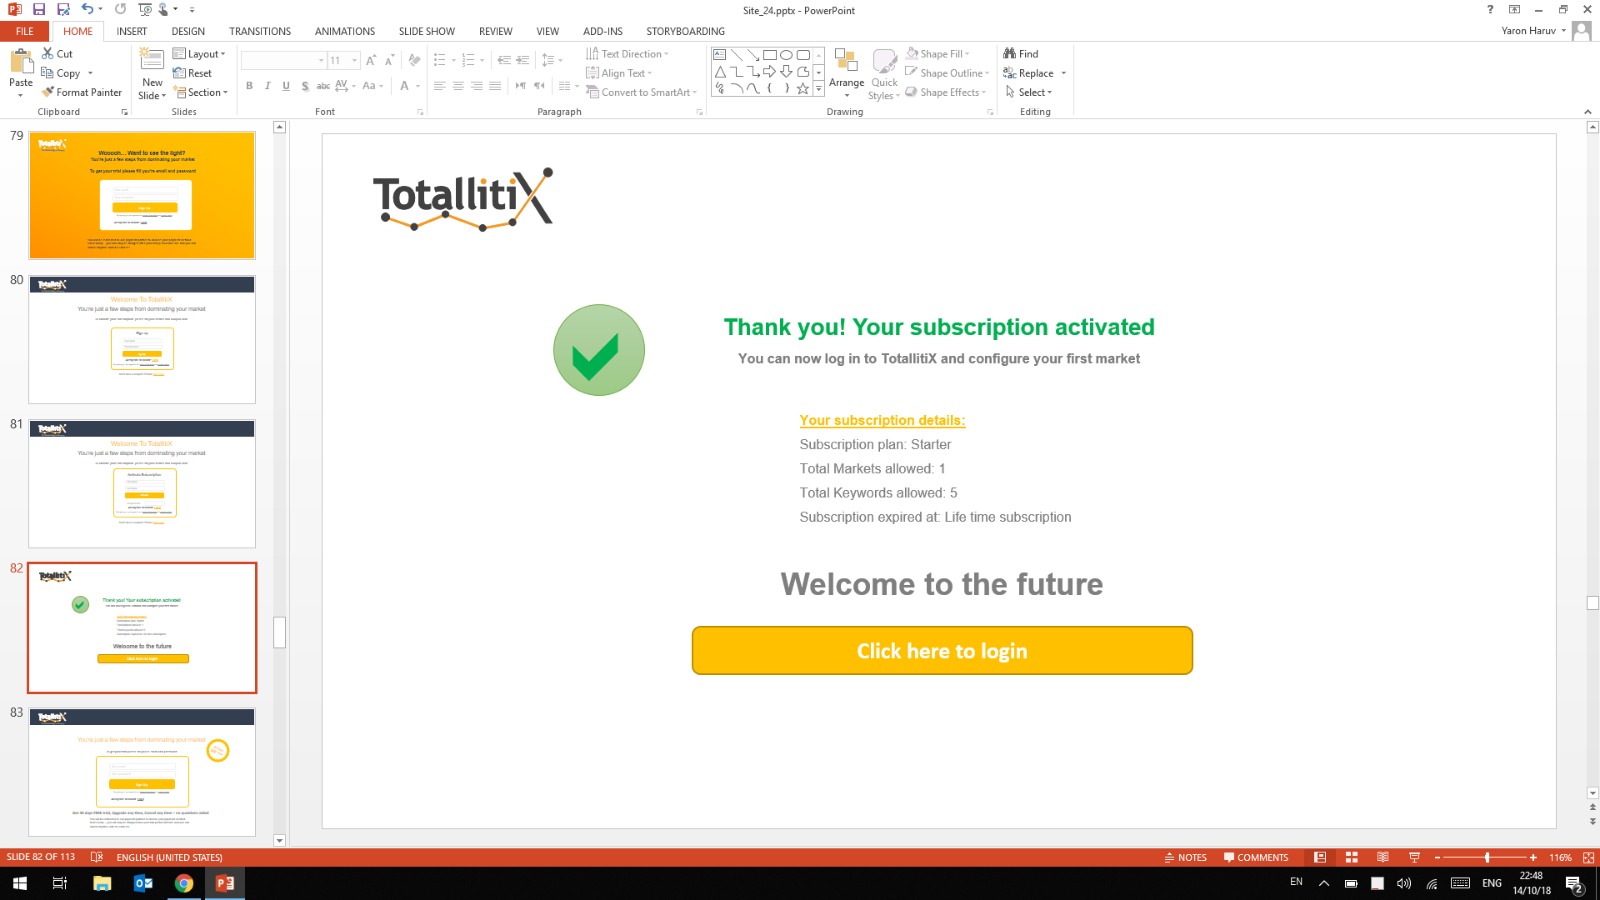This screenshot has width=1600, height=900.
Task: Open the STORYBOARDING tab
Action: pyautogui.click(x=686, y=31)
